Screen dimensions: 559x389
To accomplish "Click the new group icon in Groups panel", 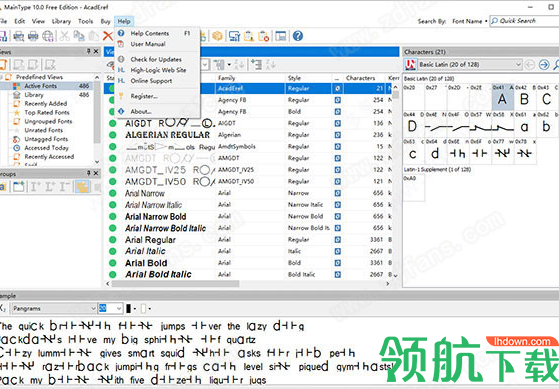I will tap(19, 186).
